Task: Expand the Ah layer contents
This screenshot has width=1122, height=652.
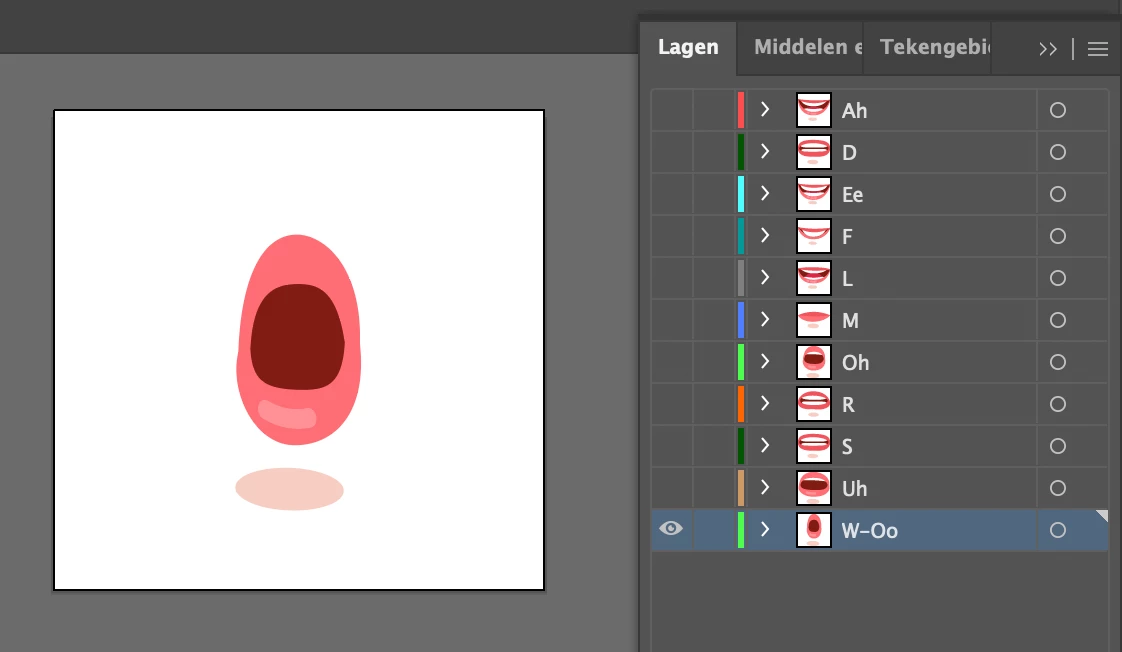Action: (765, 110)
